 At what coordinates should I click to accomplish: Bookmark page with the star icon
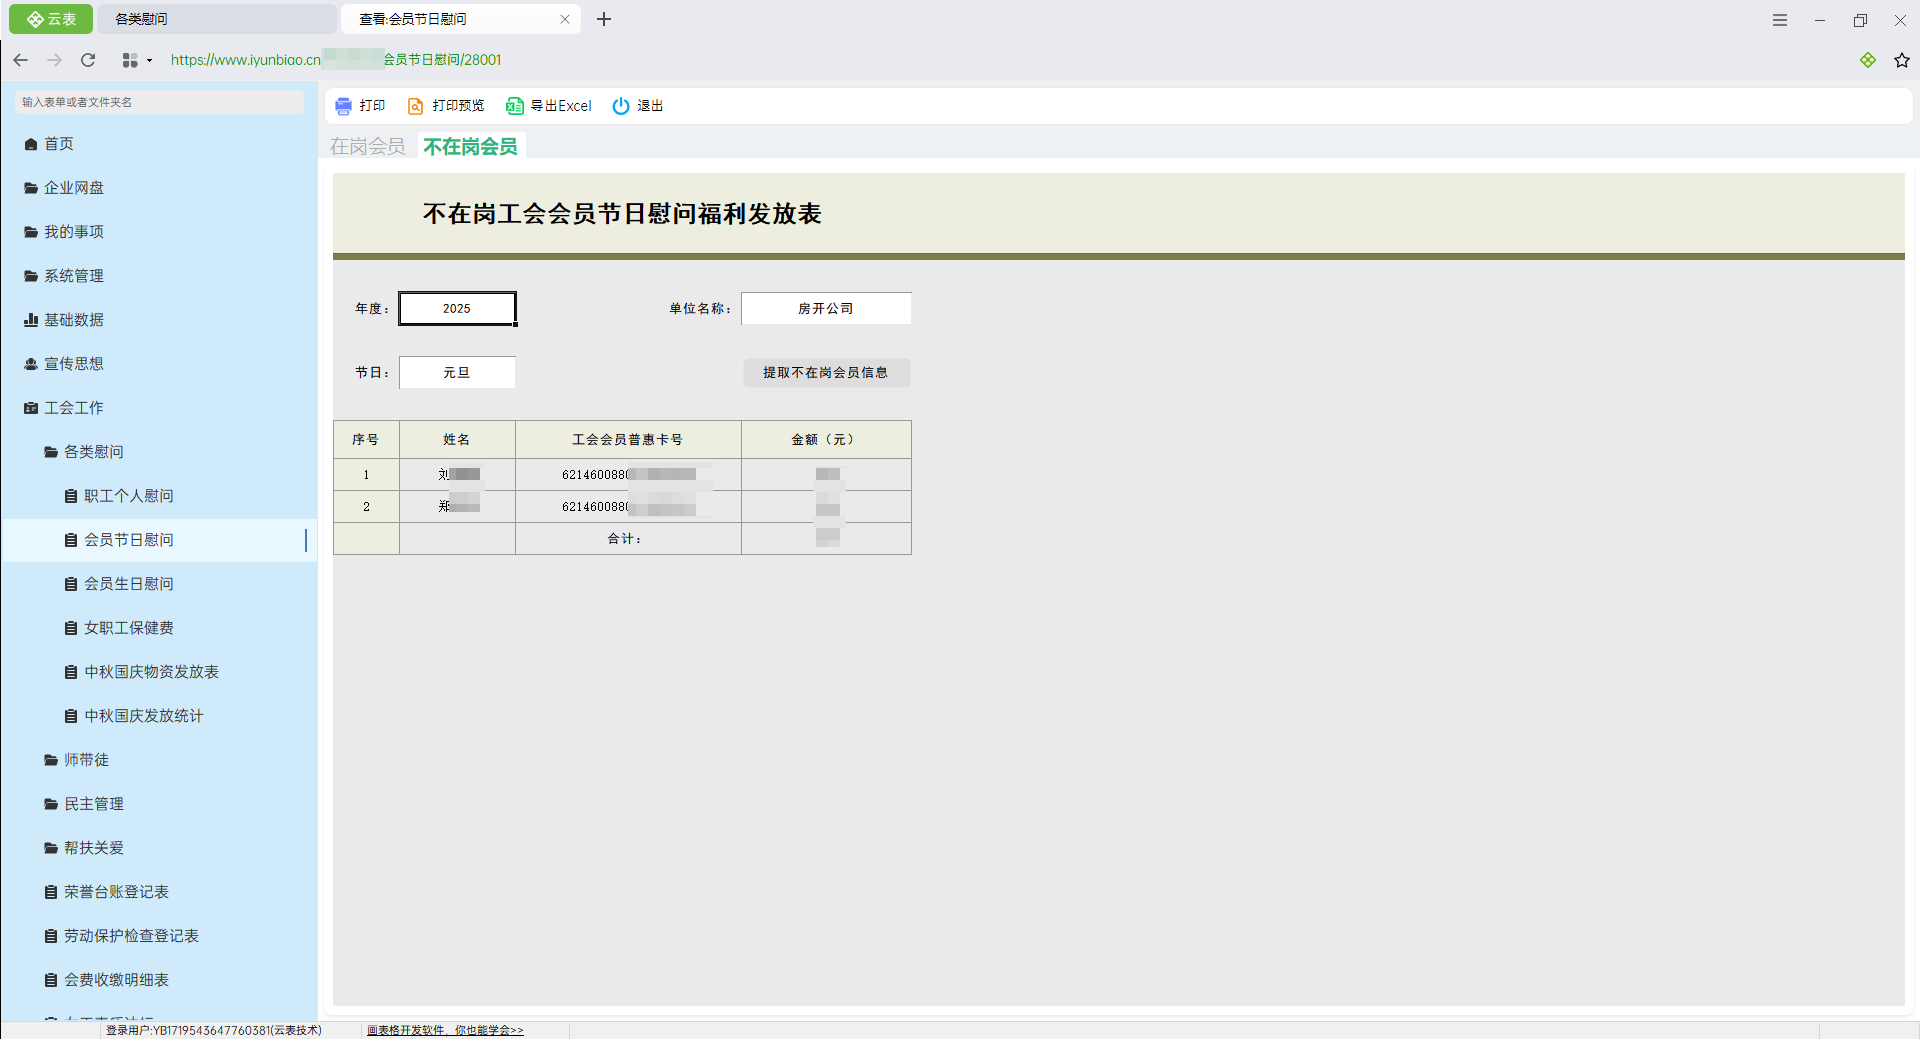click(1901, 60)
